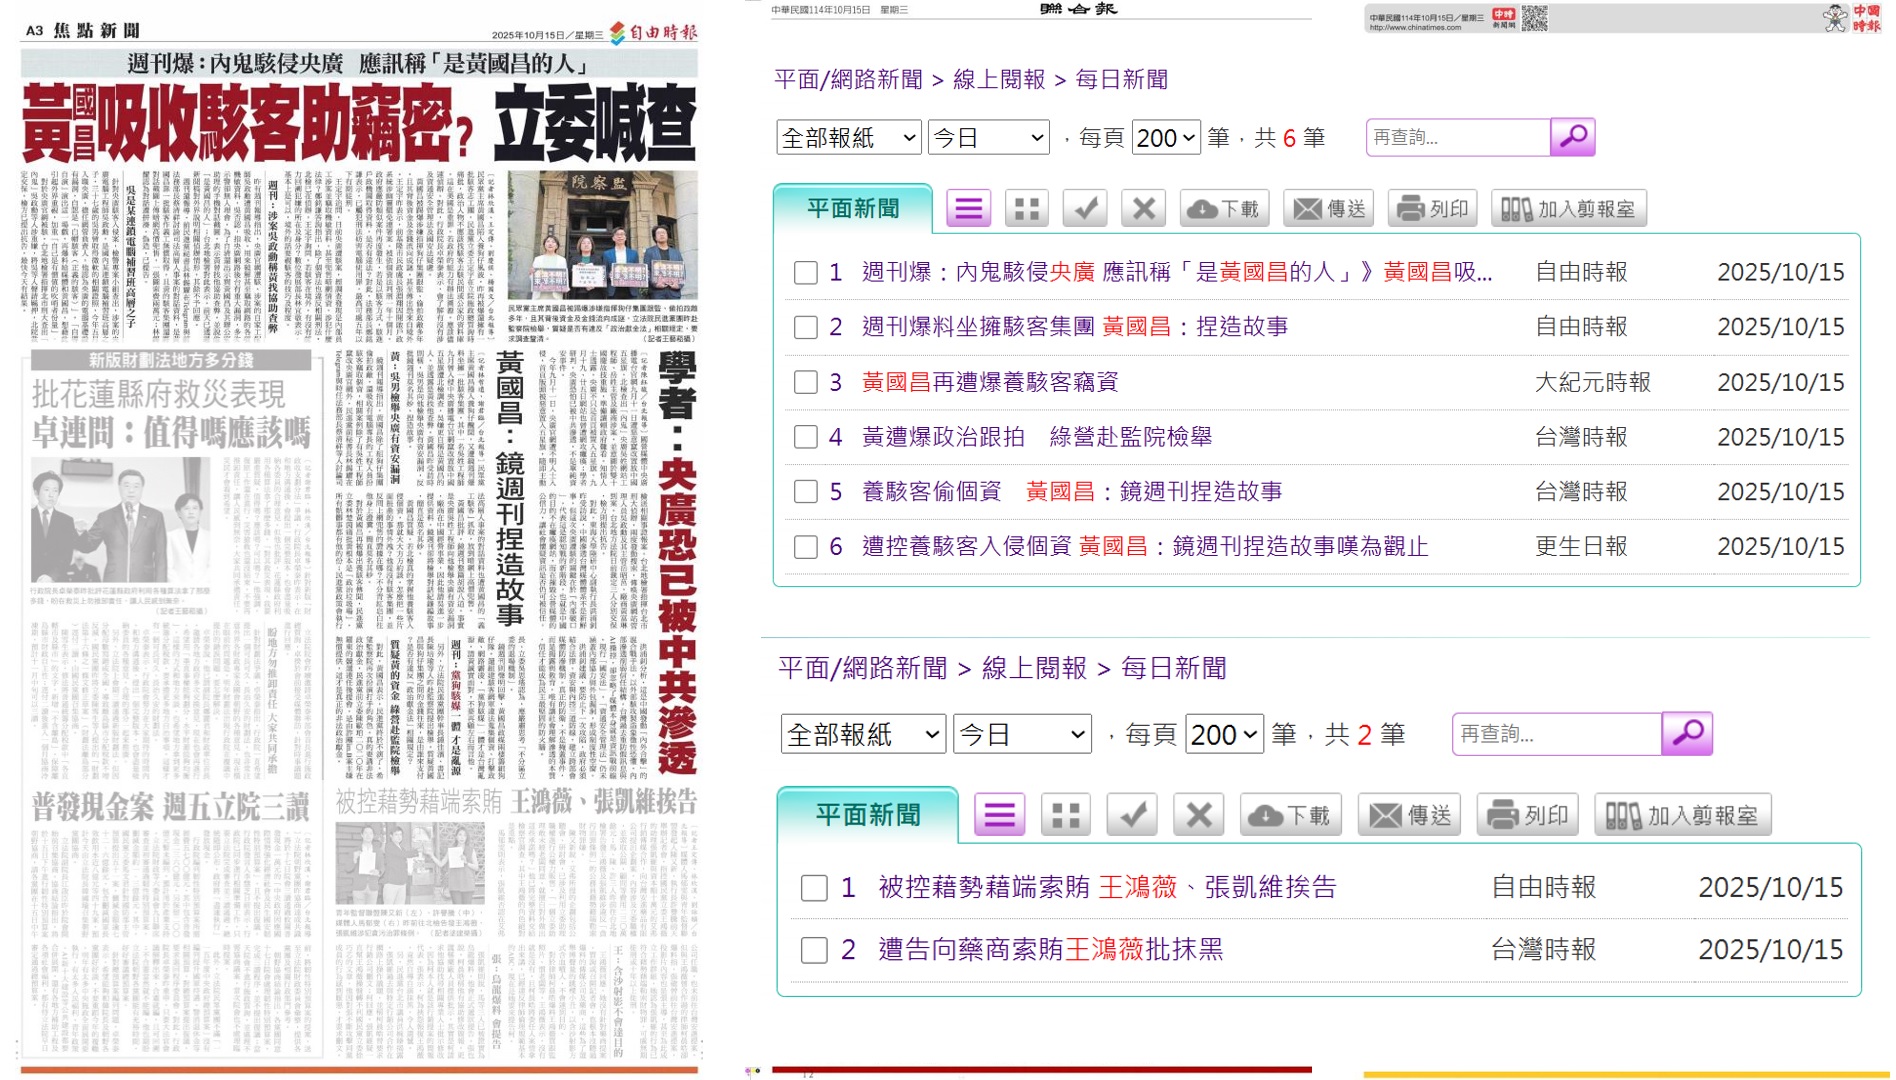Open 今日 date dropdown in the upper panel
The width and height of the screenshot is (1896, 1080).
pos(989,137)
